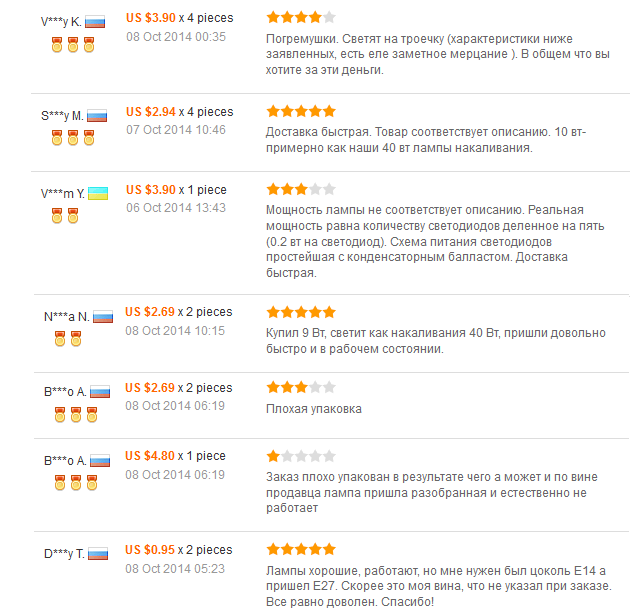
Task: Click the one-star rating on the US $4.80 review
Action: tap(301, 456)
